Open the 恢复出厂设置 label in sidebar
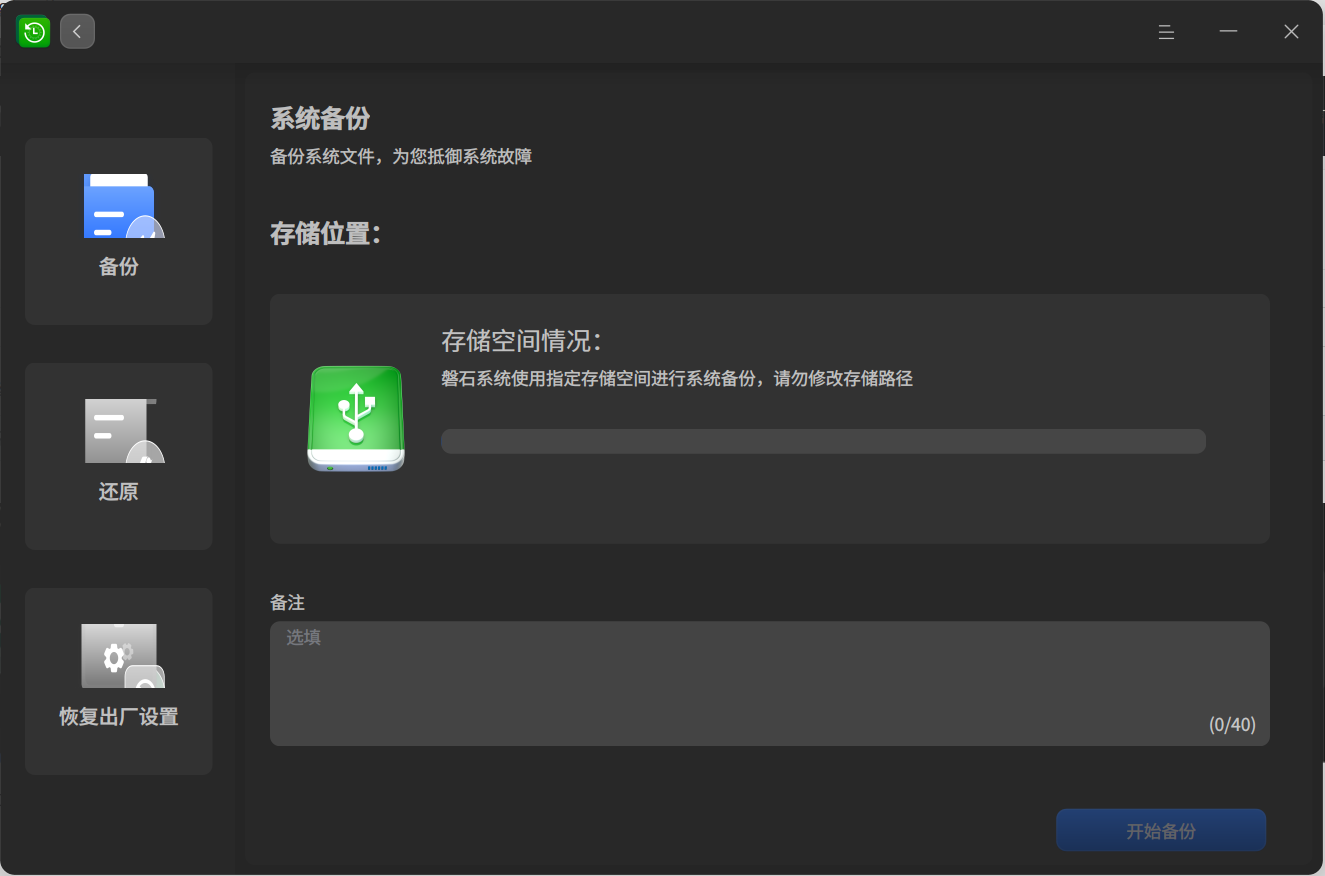1325x876 pixels. pos(119,717)
